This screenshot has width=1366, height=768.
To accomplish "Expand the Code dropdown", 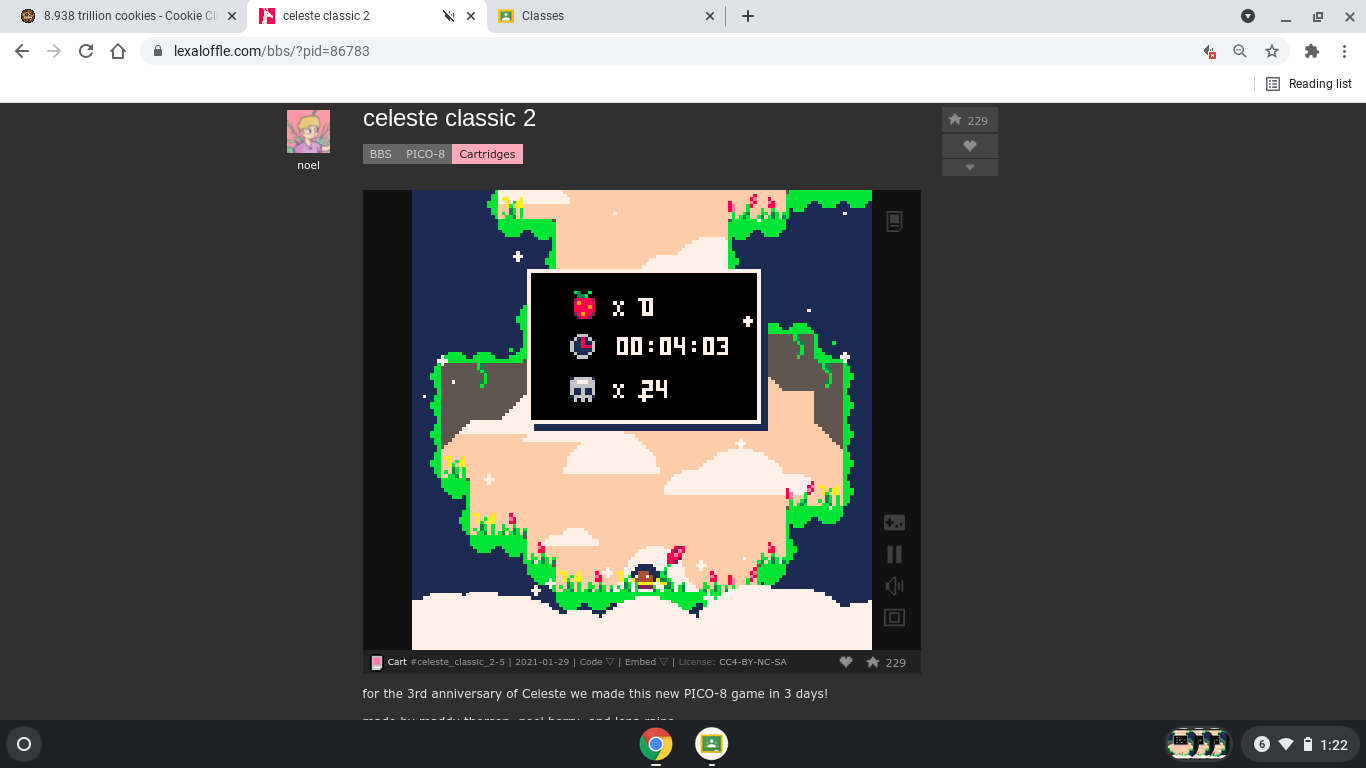I will pyautogui.click(x=597, y=662).
